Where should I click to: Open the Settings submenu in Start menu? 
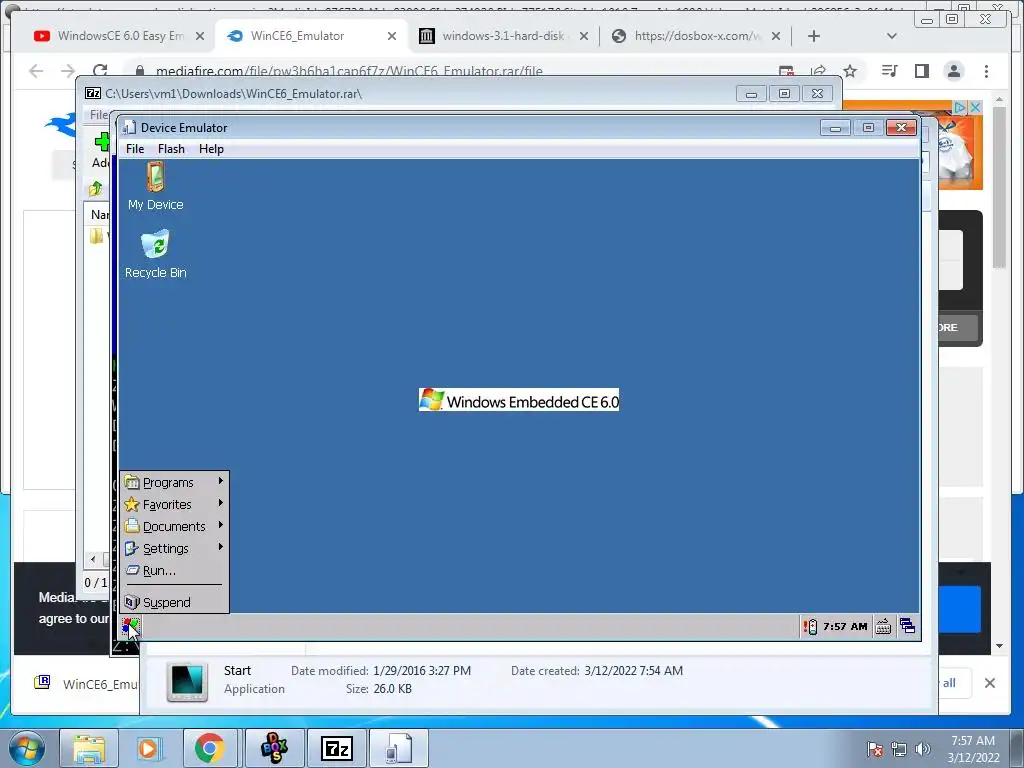(x=174, y=549)
